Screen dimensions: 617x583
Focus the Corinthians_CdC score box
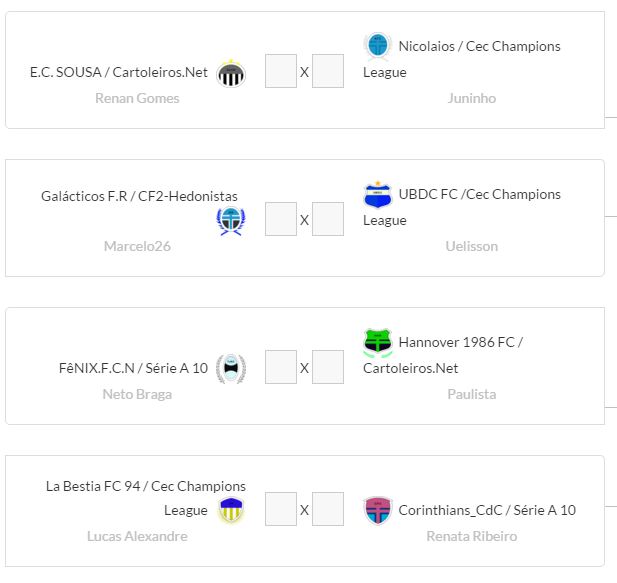(x=328, y=509)
